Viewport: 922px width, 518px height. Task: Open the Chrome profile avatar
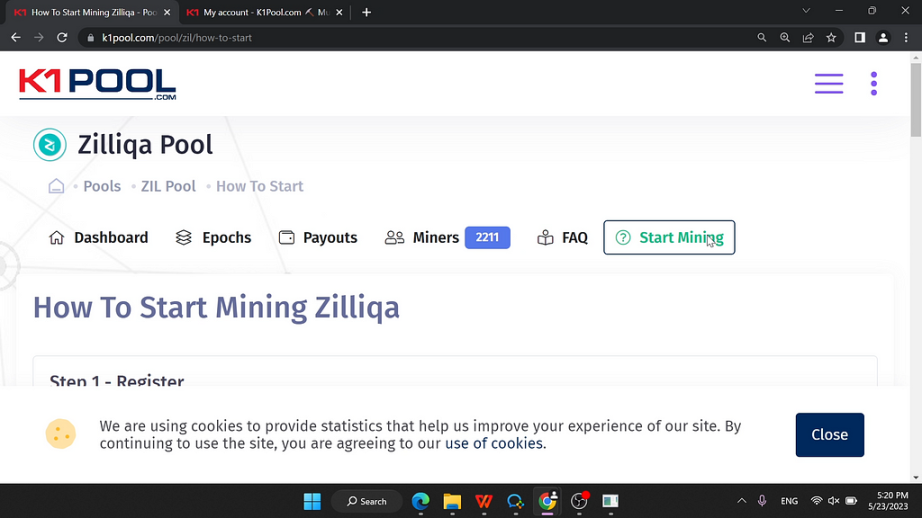[883, 38]
